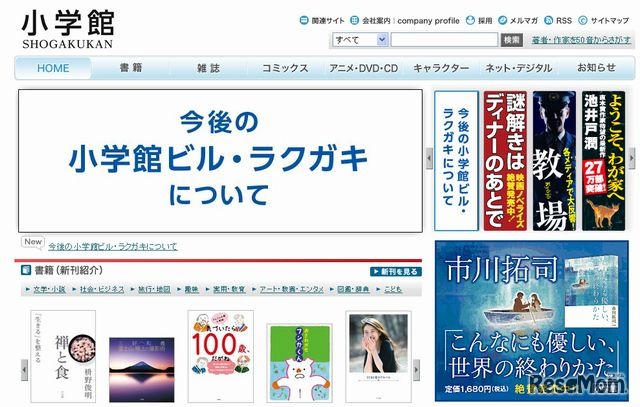The height and width of the screenshot is (407, 640).
Task: Open the 関連サイト link icon
Action: tap(304, 20)
